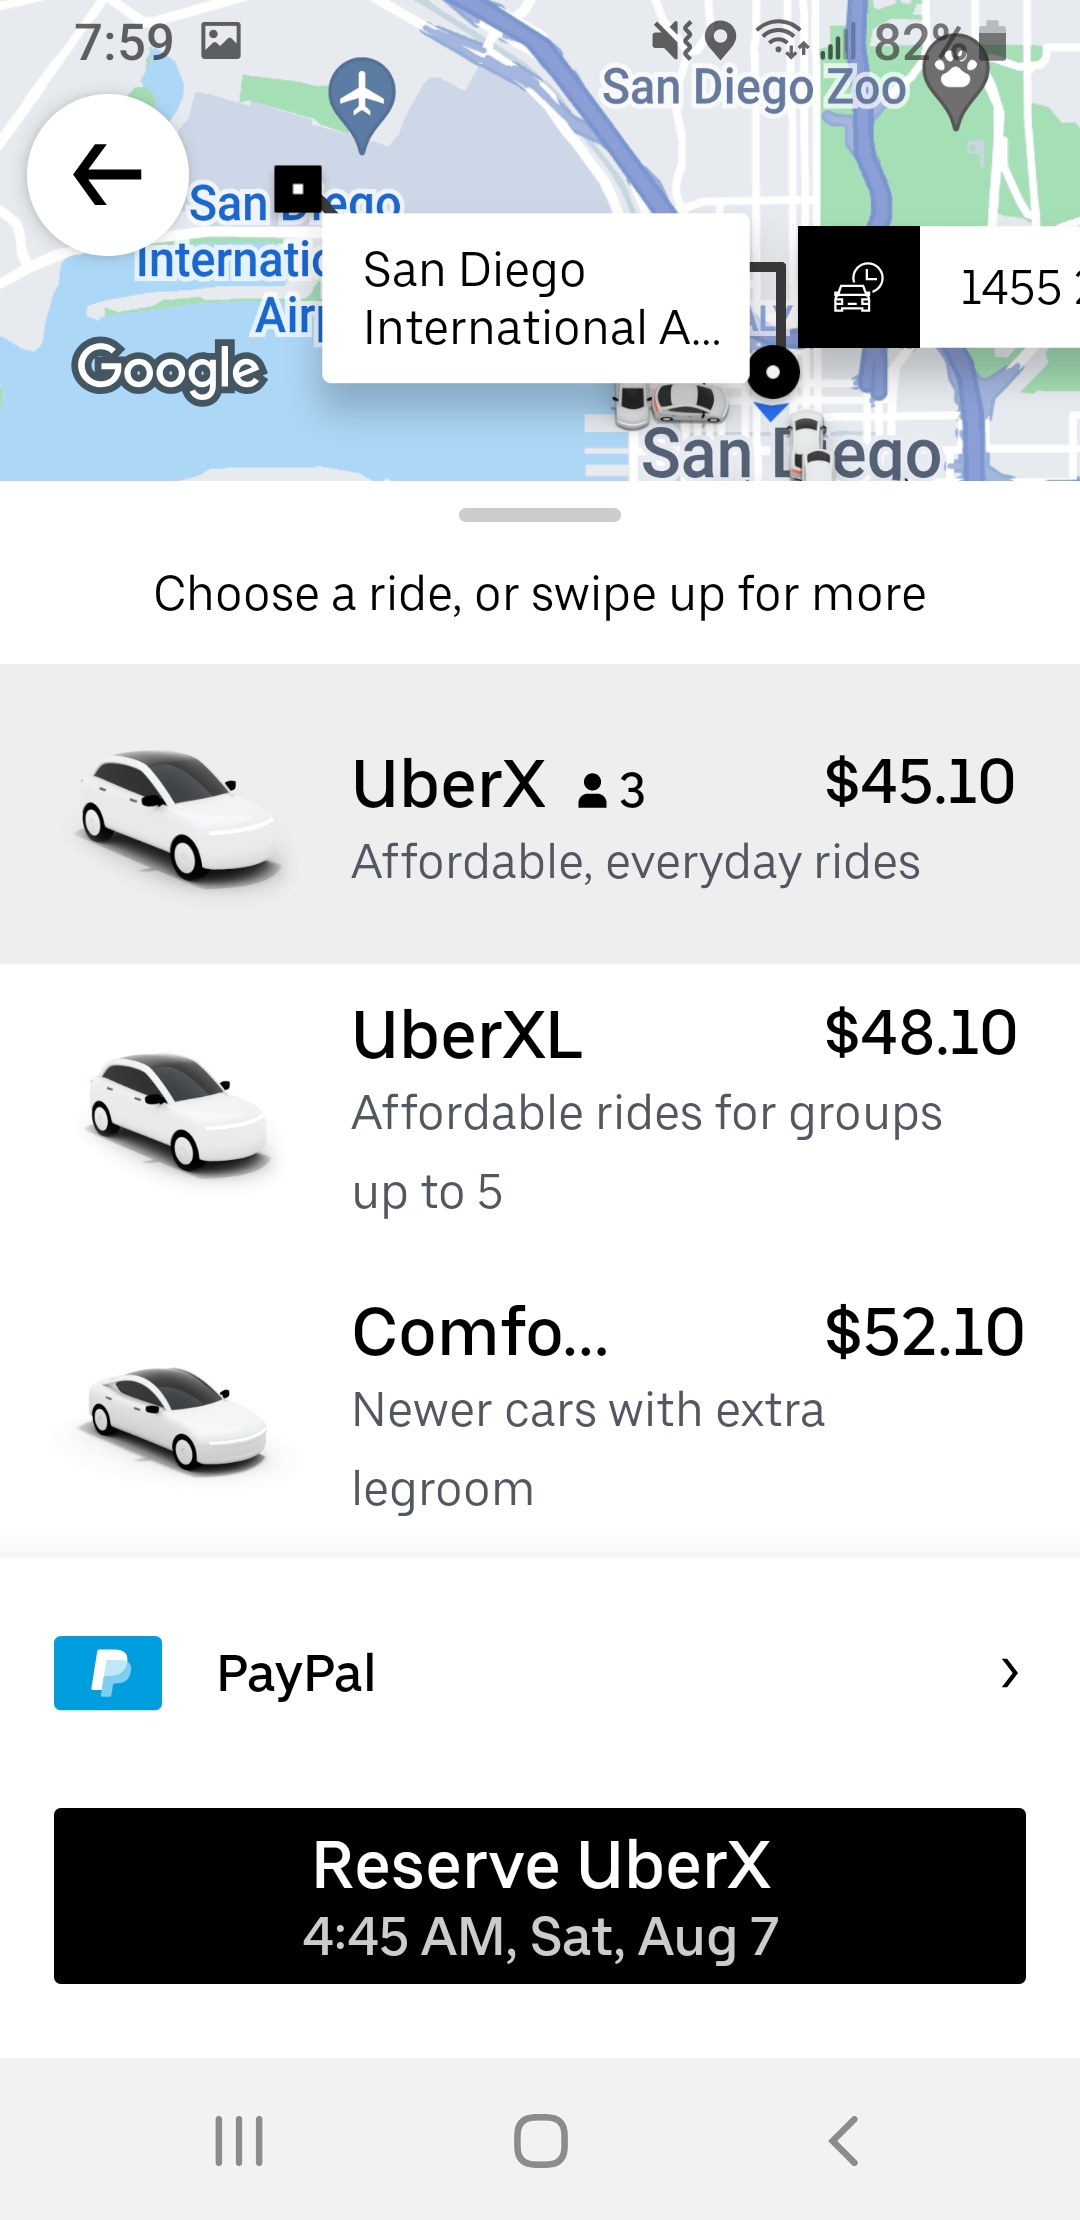The image size is (1080, 2220).
Task: Tap the UberXL car image
Action: pos(180,1112)
